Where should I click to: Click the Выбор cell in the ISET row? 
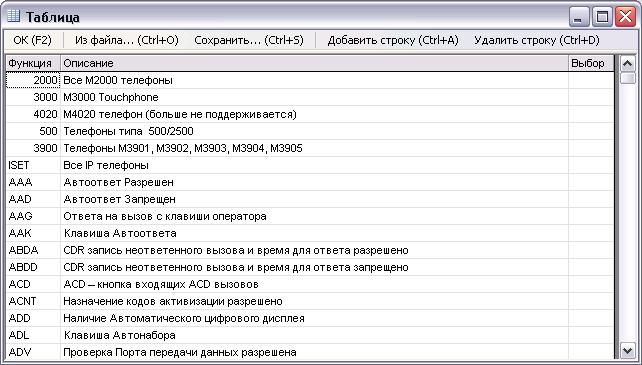click(591, 165)
